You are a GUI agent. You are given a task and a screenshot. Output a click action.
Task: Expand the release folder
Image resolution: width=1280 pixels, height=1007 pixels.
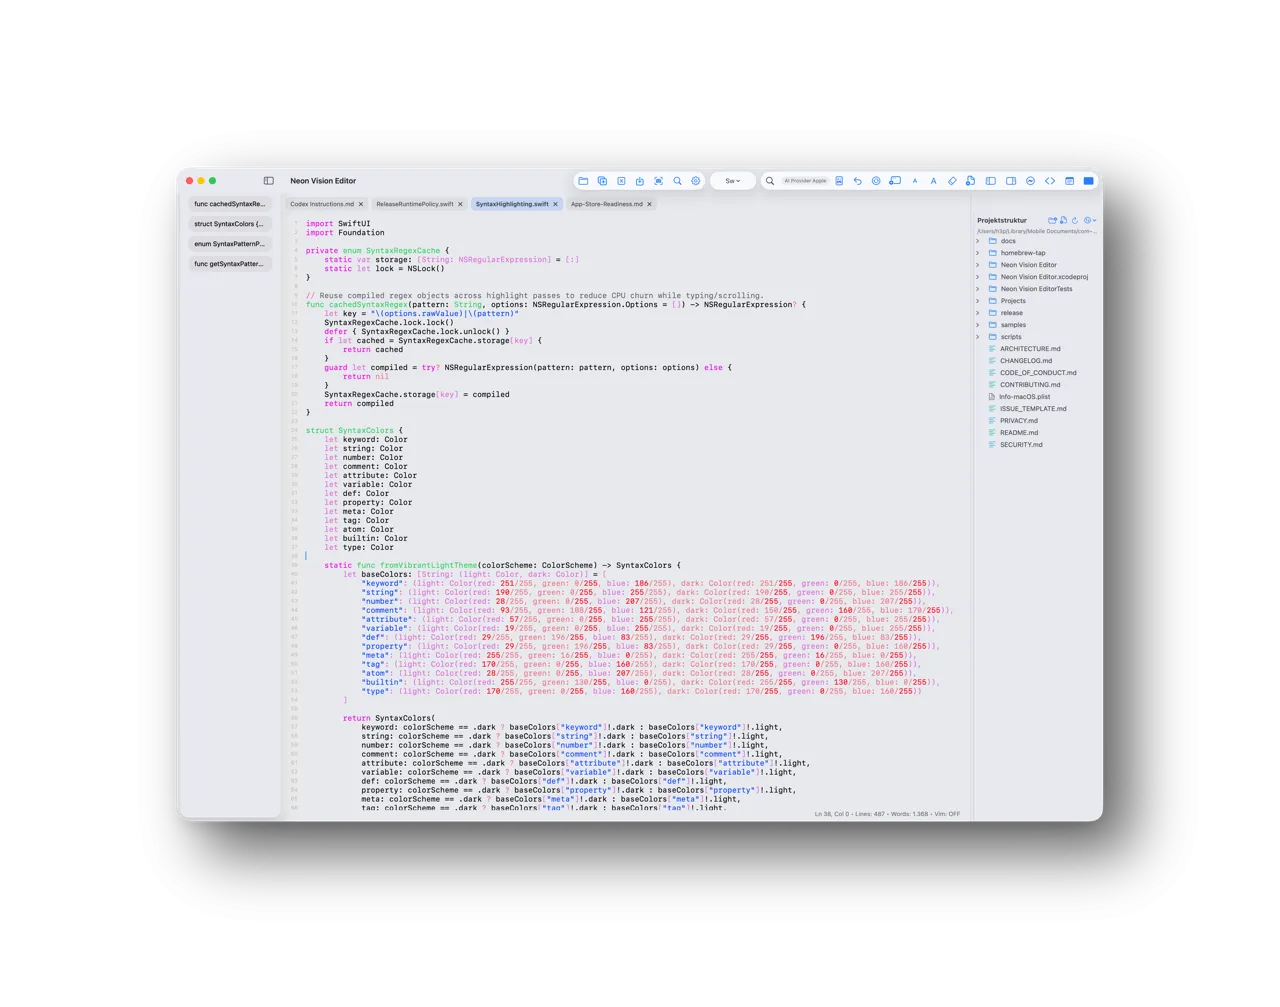978,313
